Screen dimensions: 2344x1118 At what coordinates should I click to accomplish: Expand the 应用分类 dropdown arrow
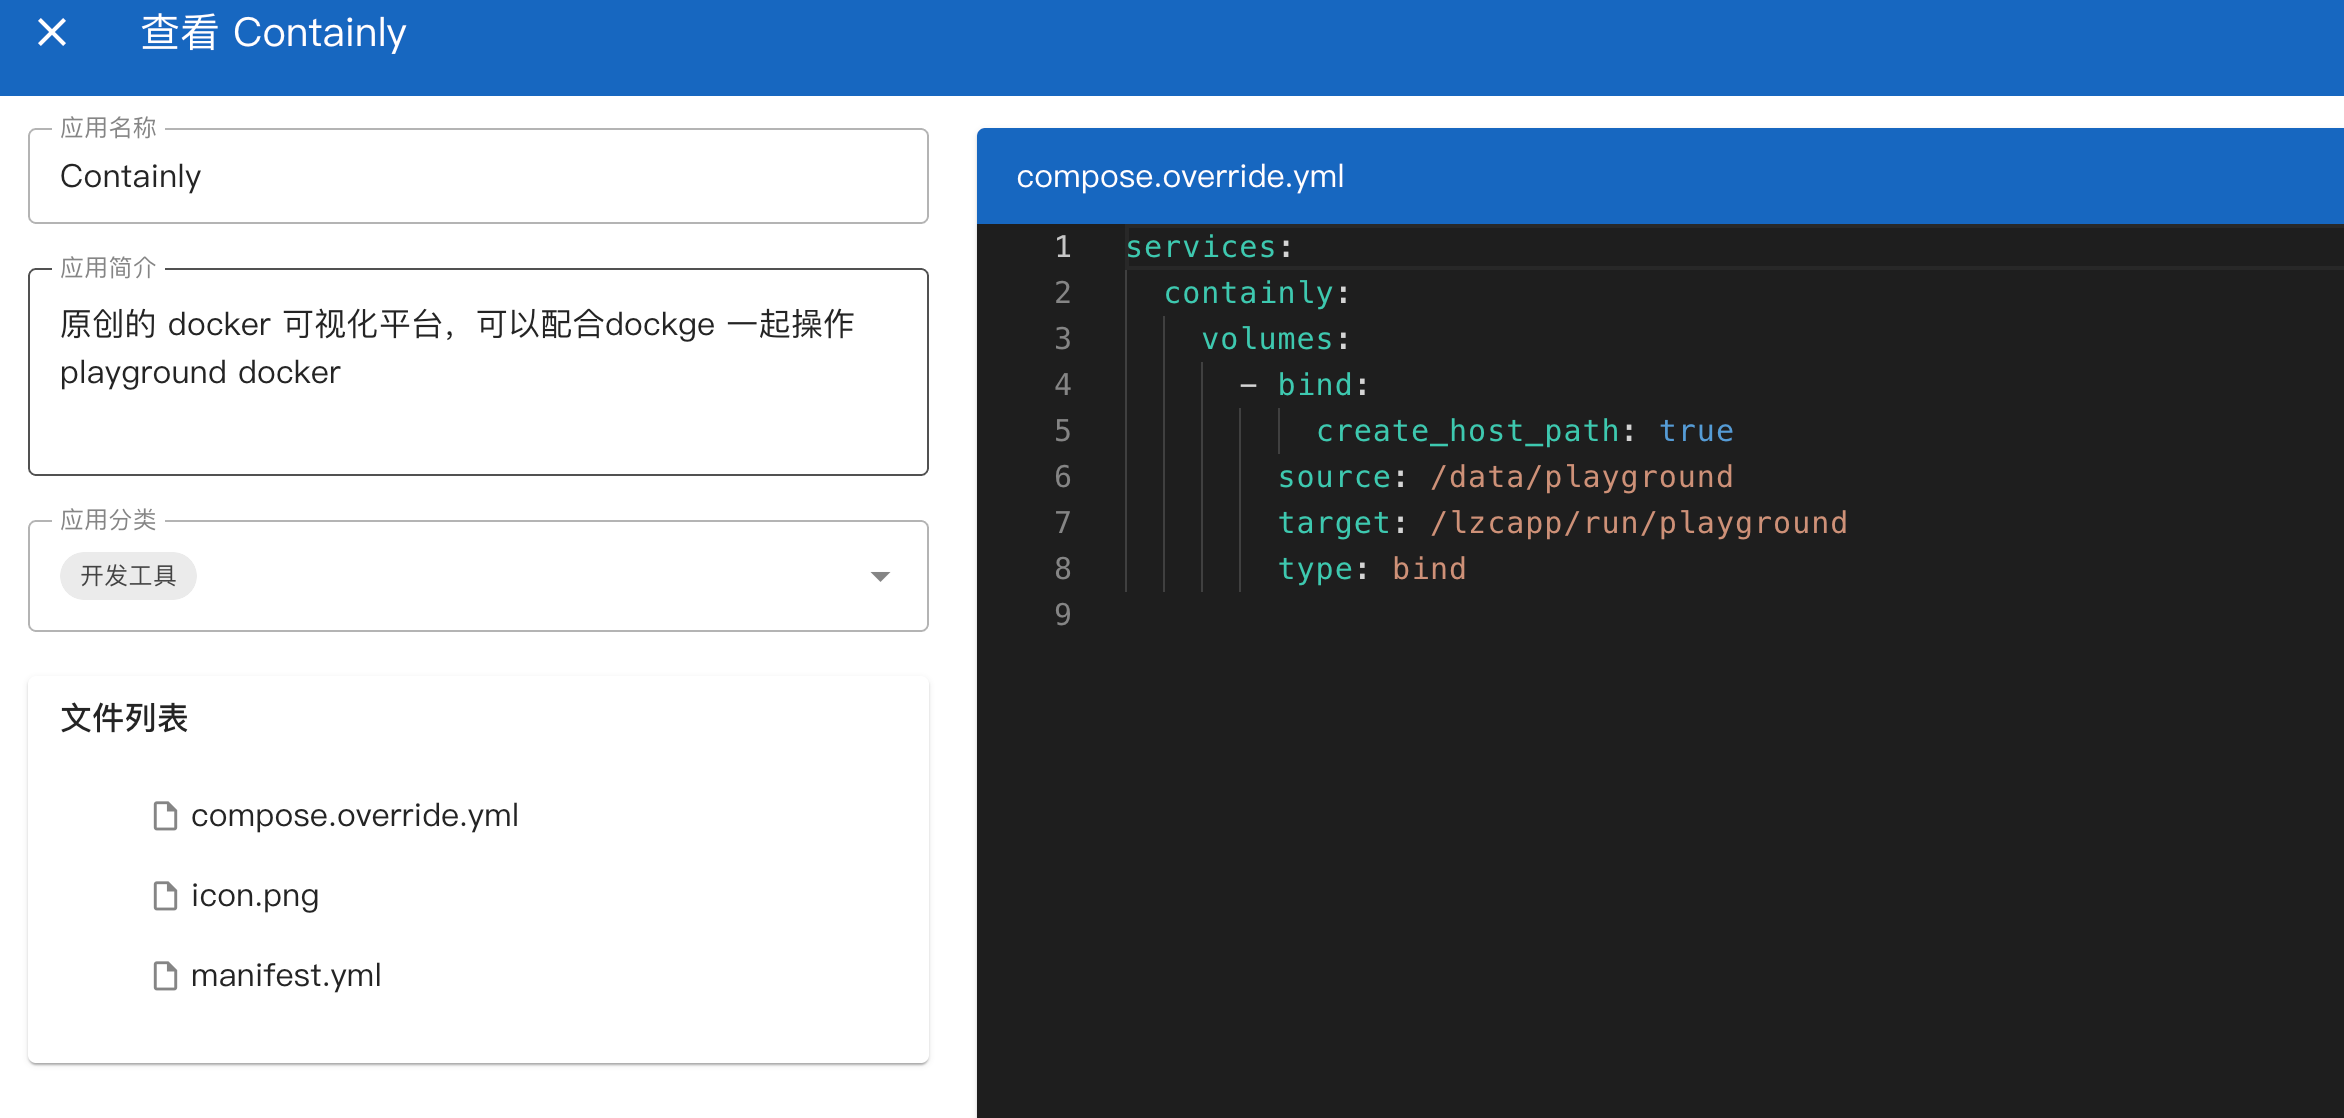click(x=880, y=576)
